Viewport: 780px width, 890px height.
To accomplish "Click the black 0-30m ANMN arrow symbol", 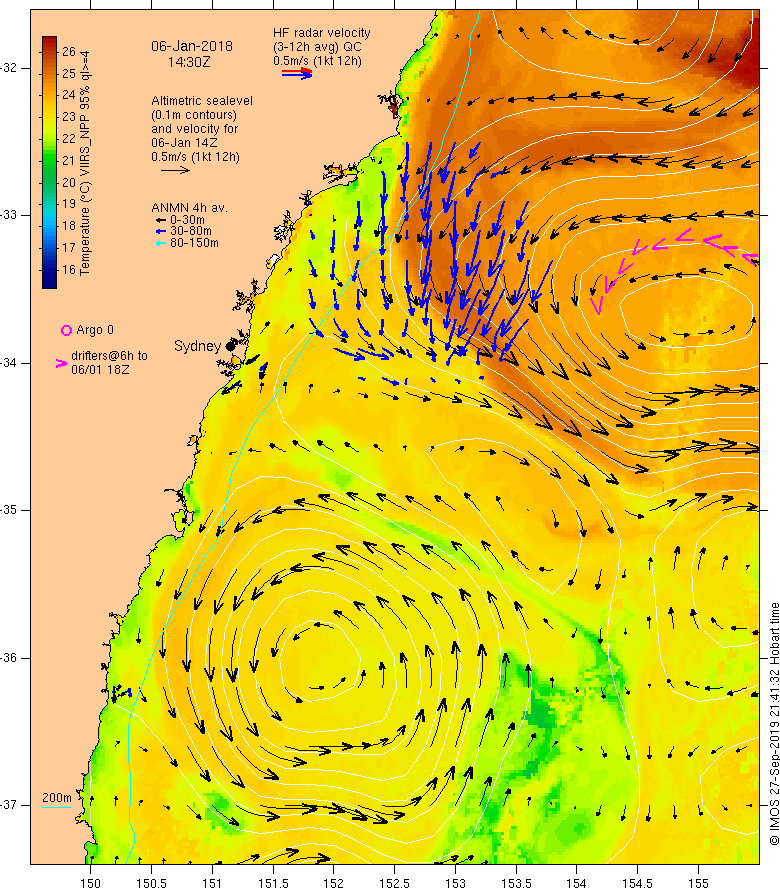I will (161, 220).
